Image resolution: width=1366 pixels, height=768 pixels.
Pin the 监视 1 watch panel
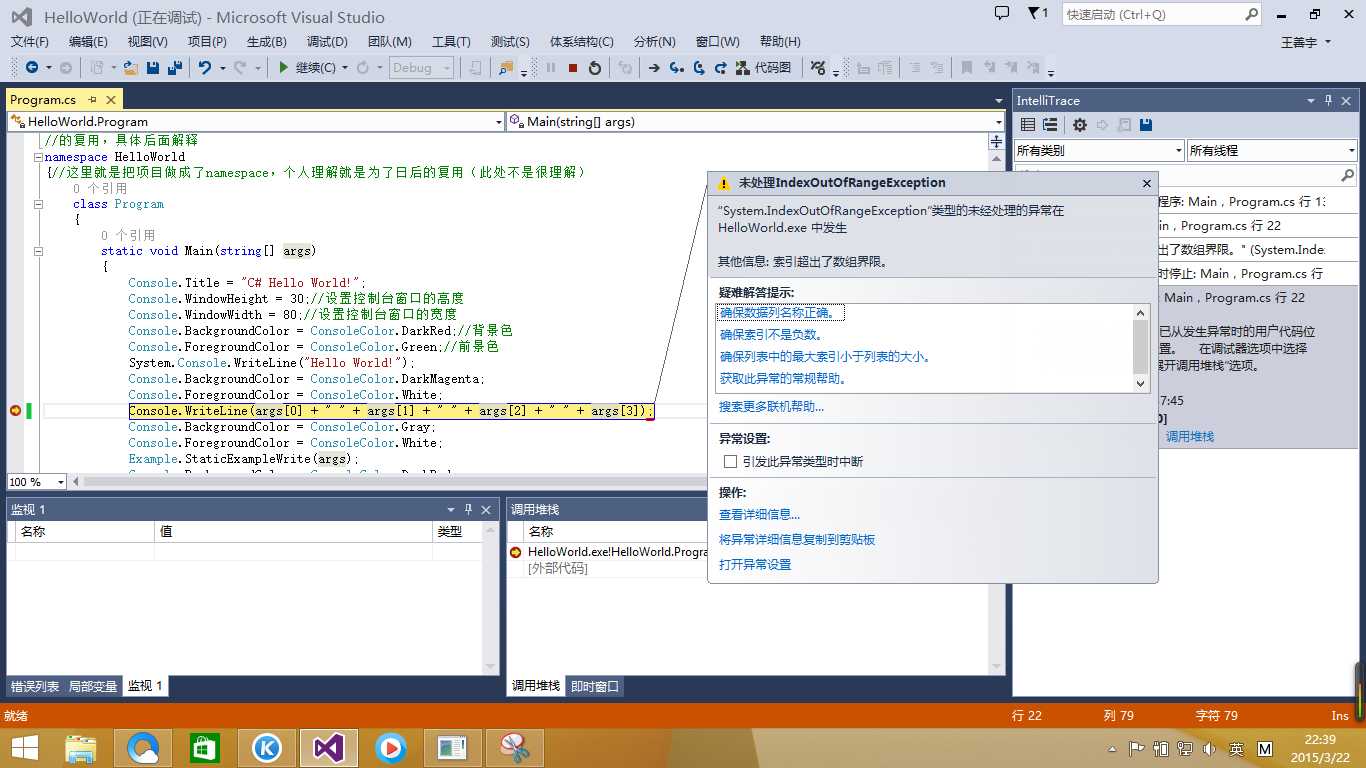[468, 509]
